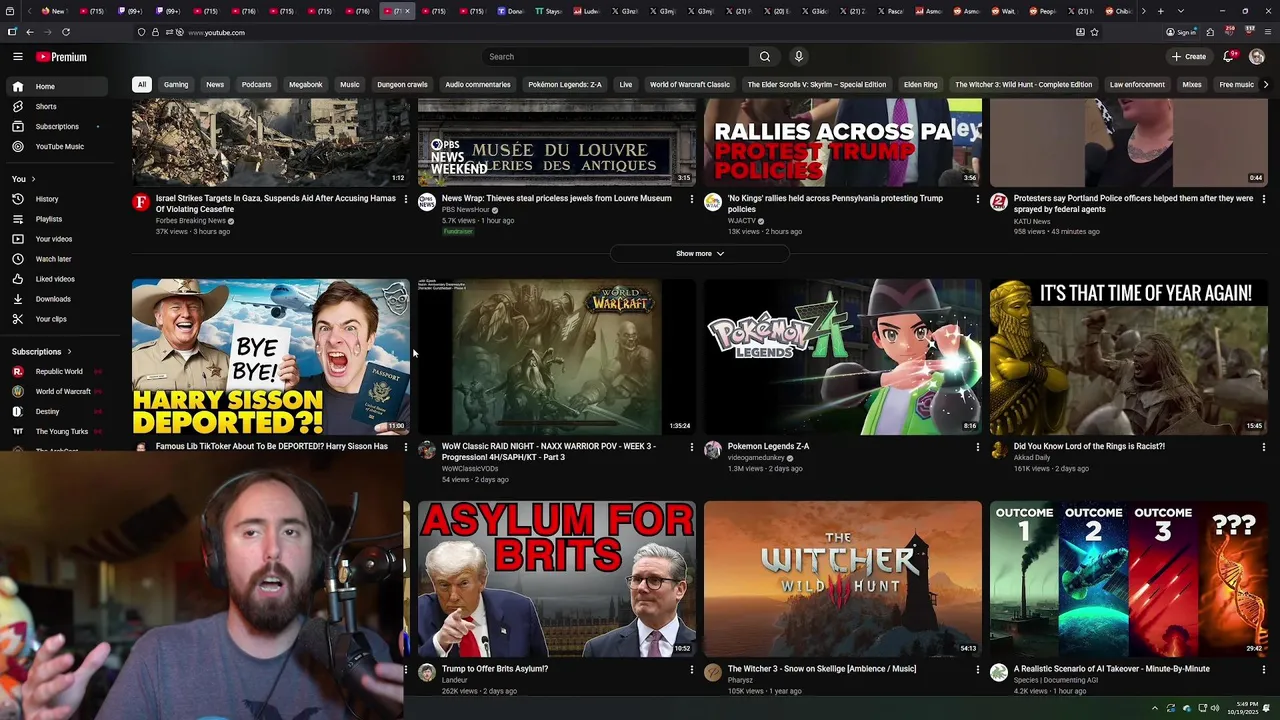Start voice search with microphone
The height and width of the screenshot is (720, 1280).
tap(798, 57)
